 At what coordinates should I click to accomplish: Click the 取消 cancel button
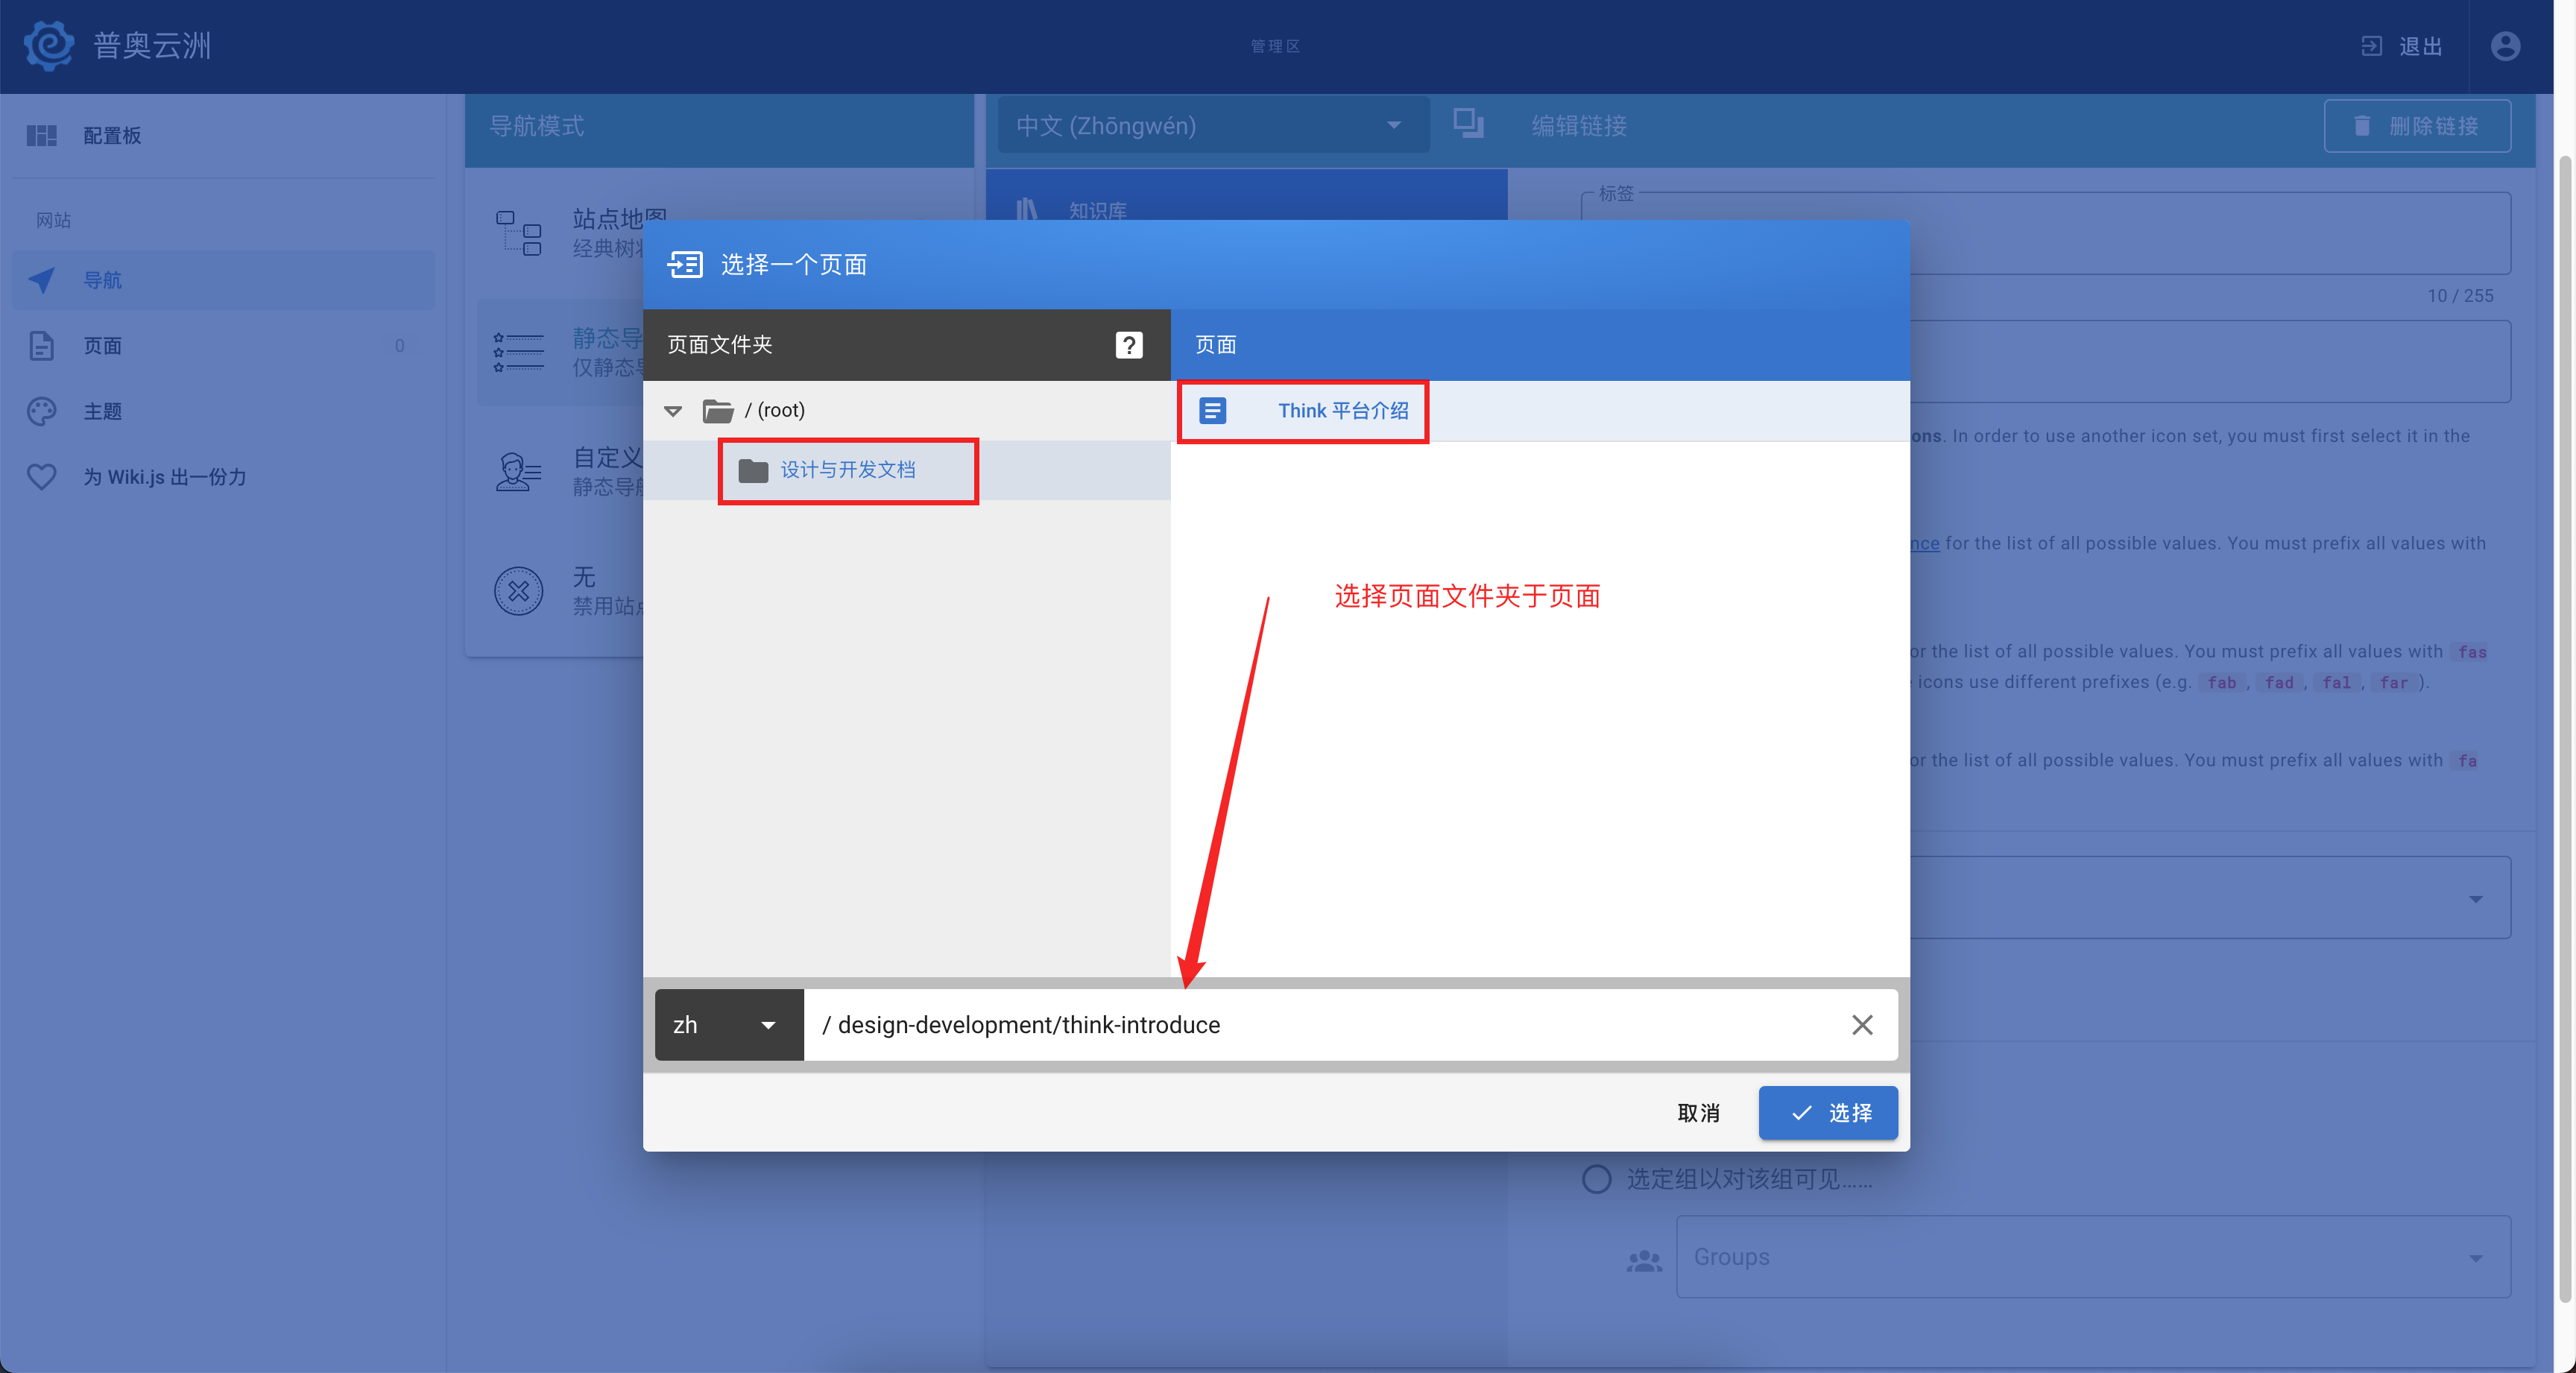pyautogui.click(x=1698, y=1112)
